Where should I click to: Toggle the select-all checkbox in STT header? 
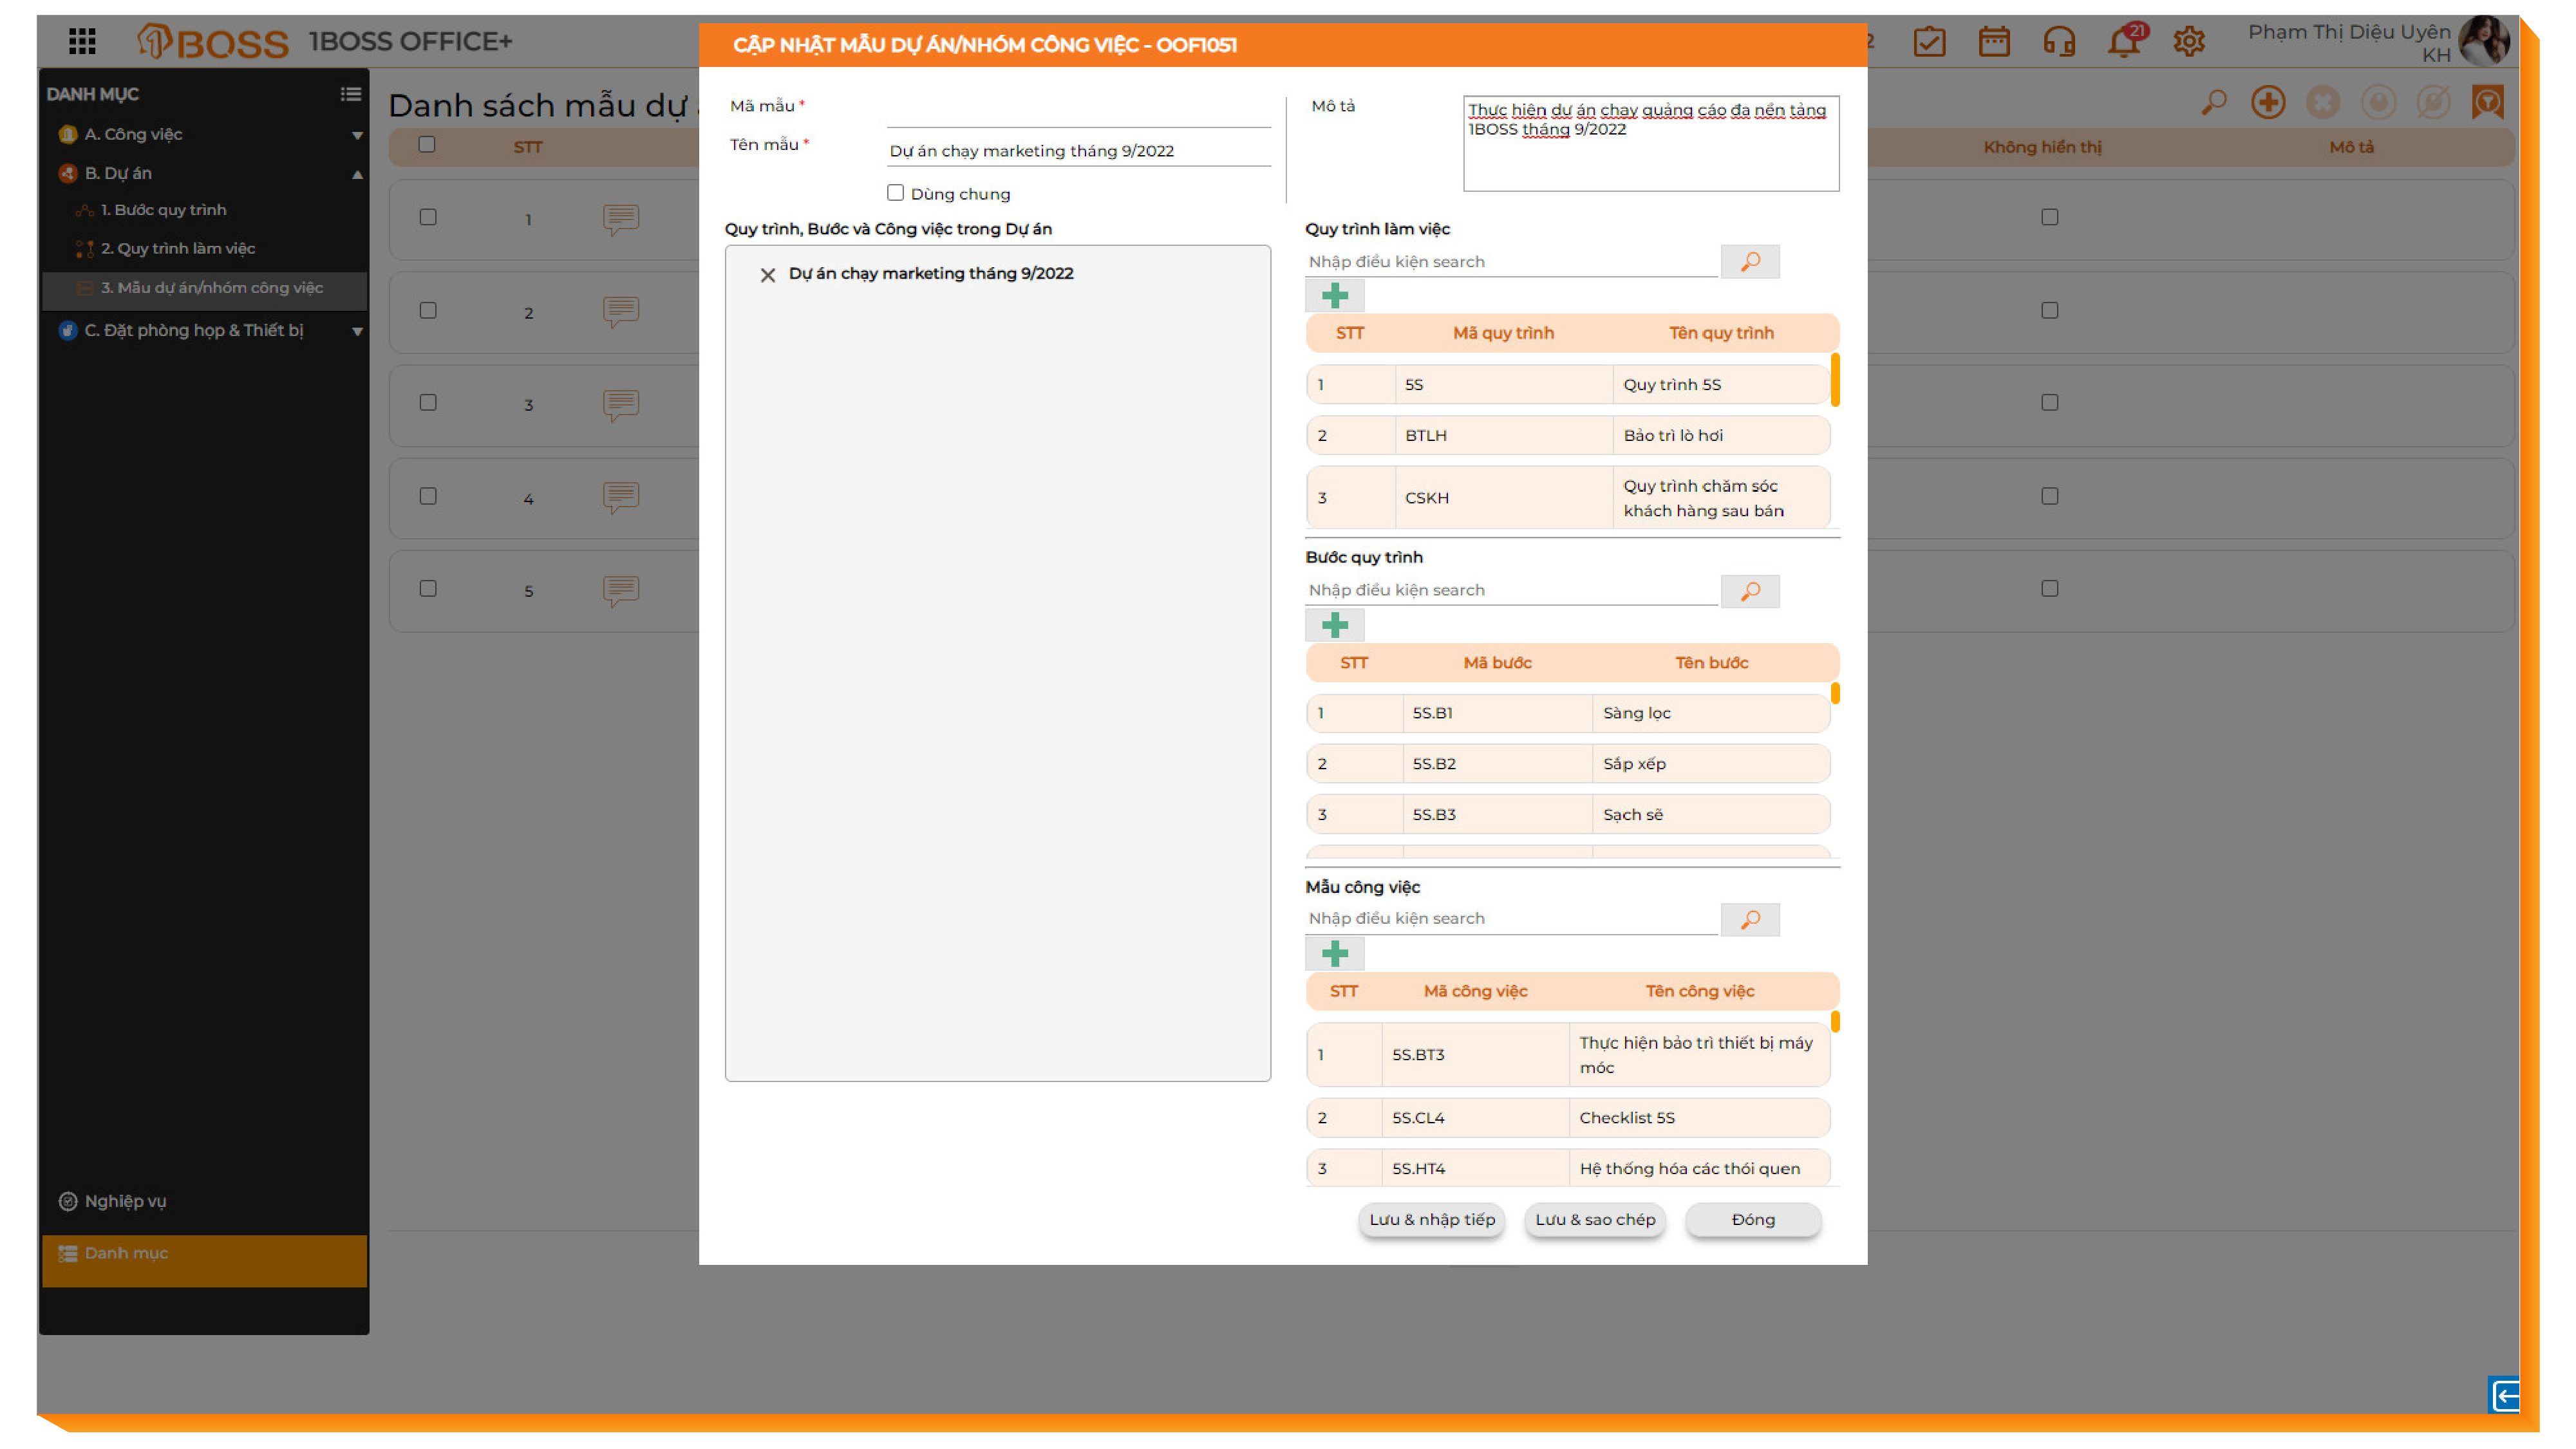tap(427, 145)
